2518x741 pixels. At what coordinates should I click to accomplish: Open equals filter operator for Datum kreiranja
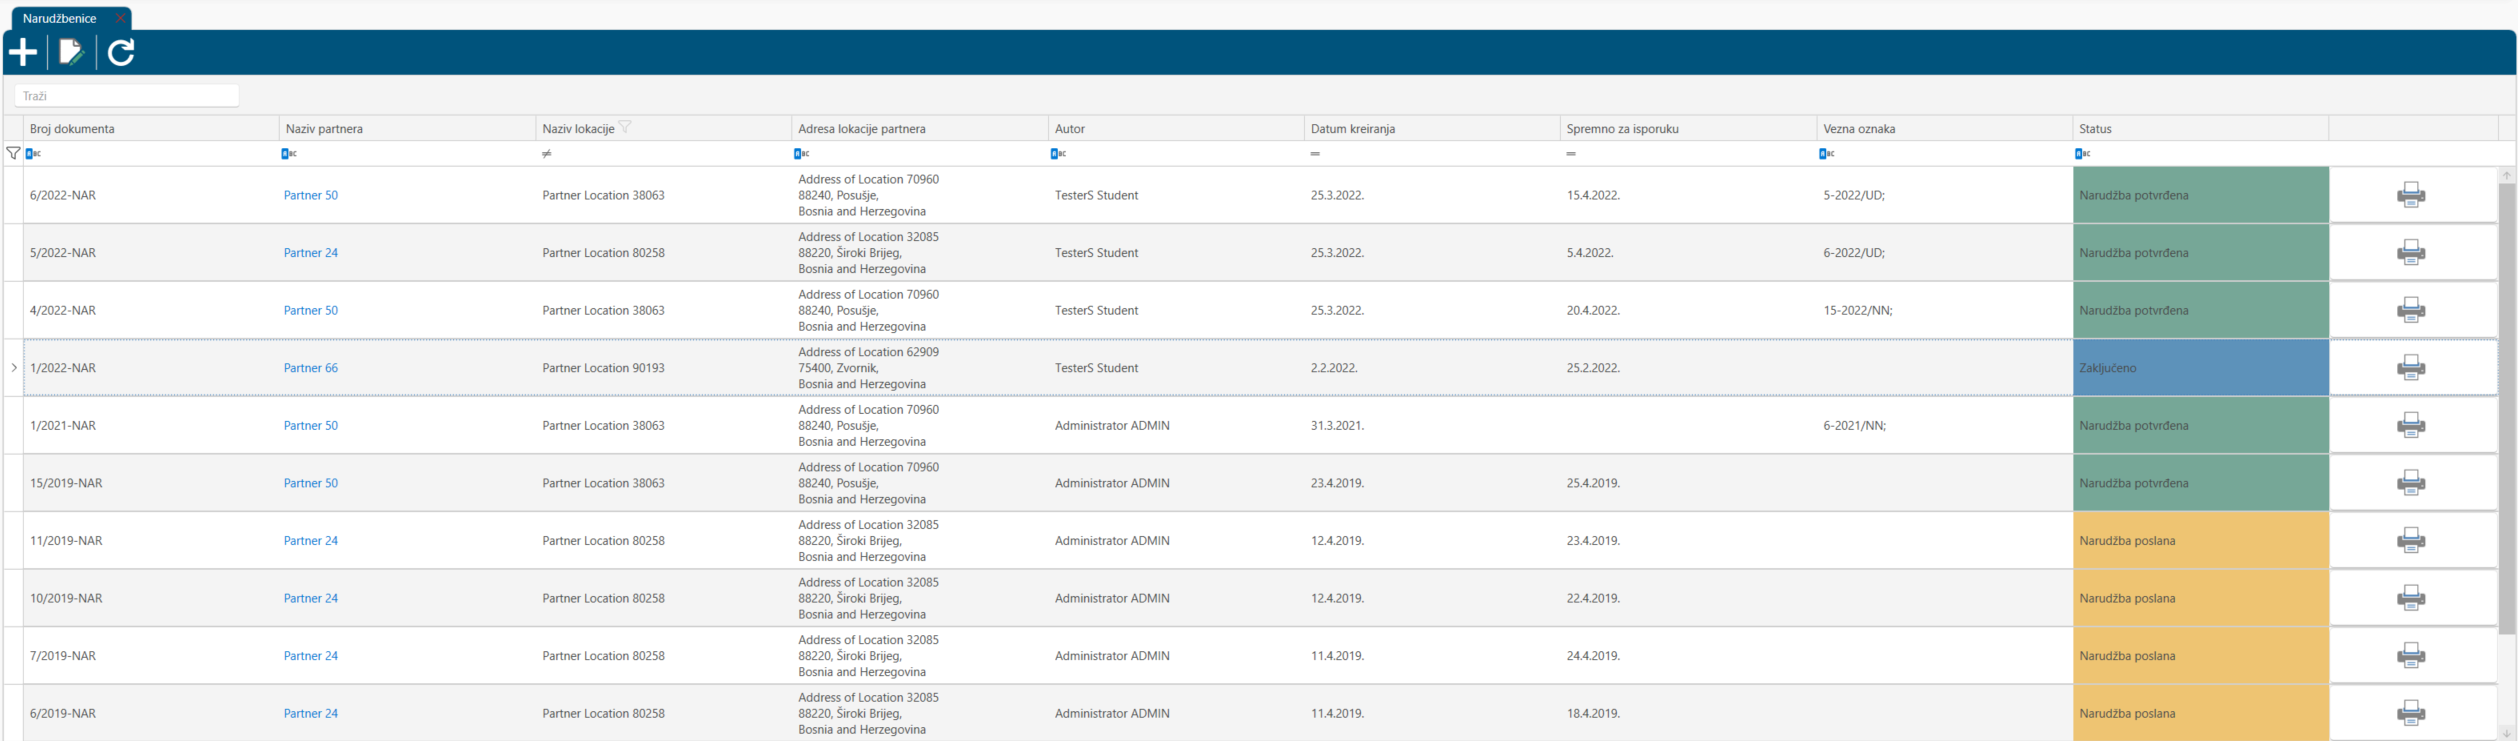tap(1315, 154)
